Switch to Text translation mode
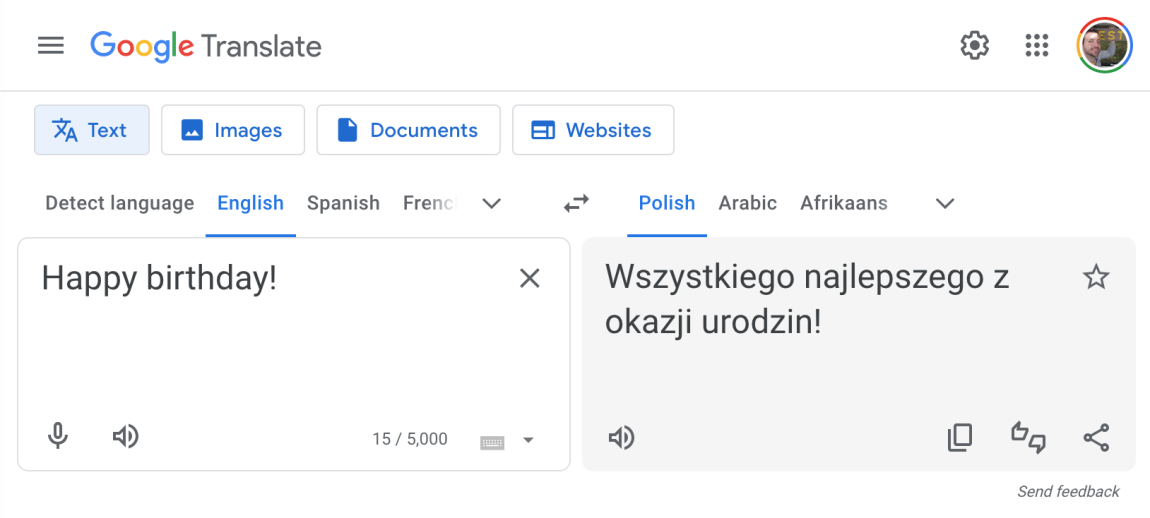 pyautogui.click(x=92, y=130)
